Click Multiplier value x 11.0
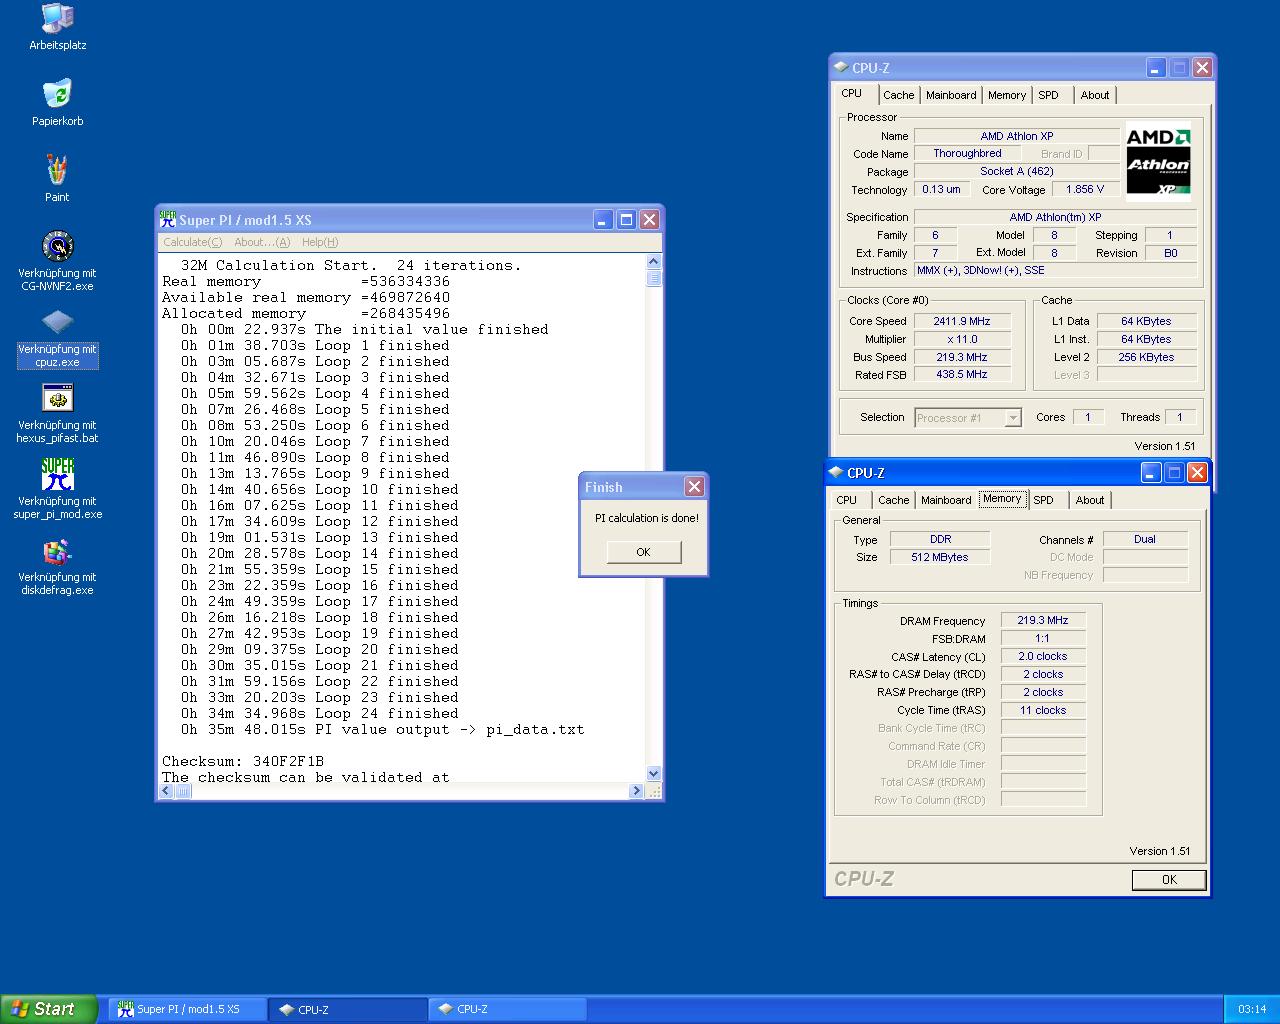Image resolution: width=1280 pixels, height=1024 pixels. pyautogui.click(x=962, y=339)
